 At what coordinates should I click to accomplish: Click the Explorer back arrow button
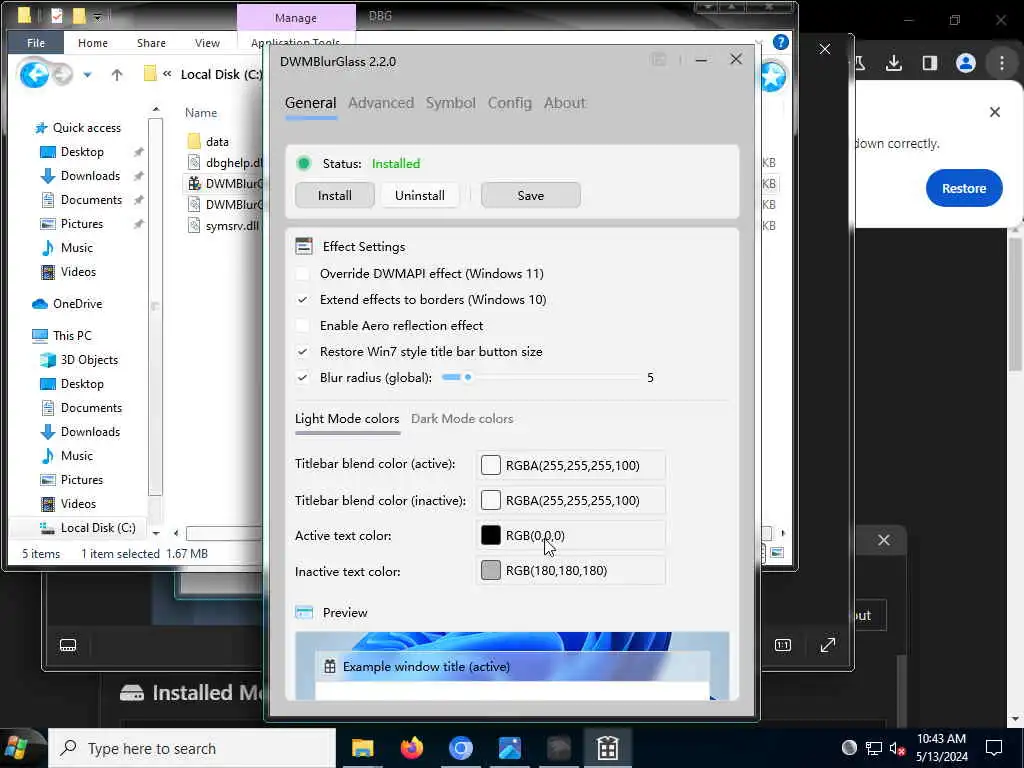34,75
